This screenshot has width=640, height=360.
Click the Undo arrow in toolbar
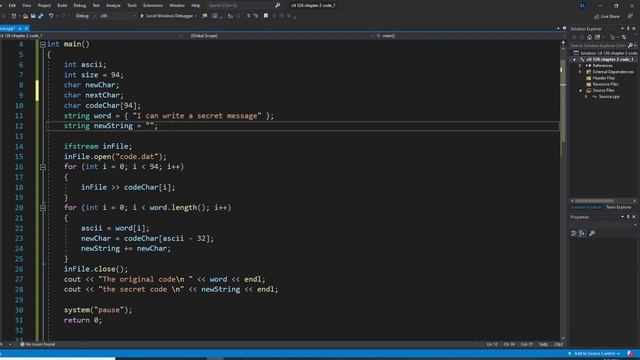click(51, 16)
